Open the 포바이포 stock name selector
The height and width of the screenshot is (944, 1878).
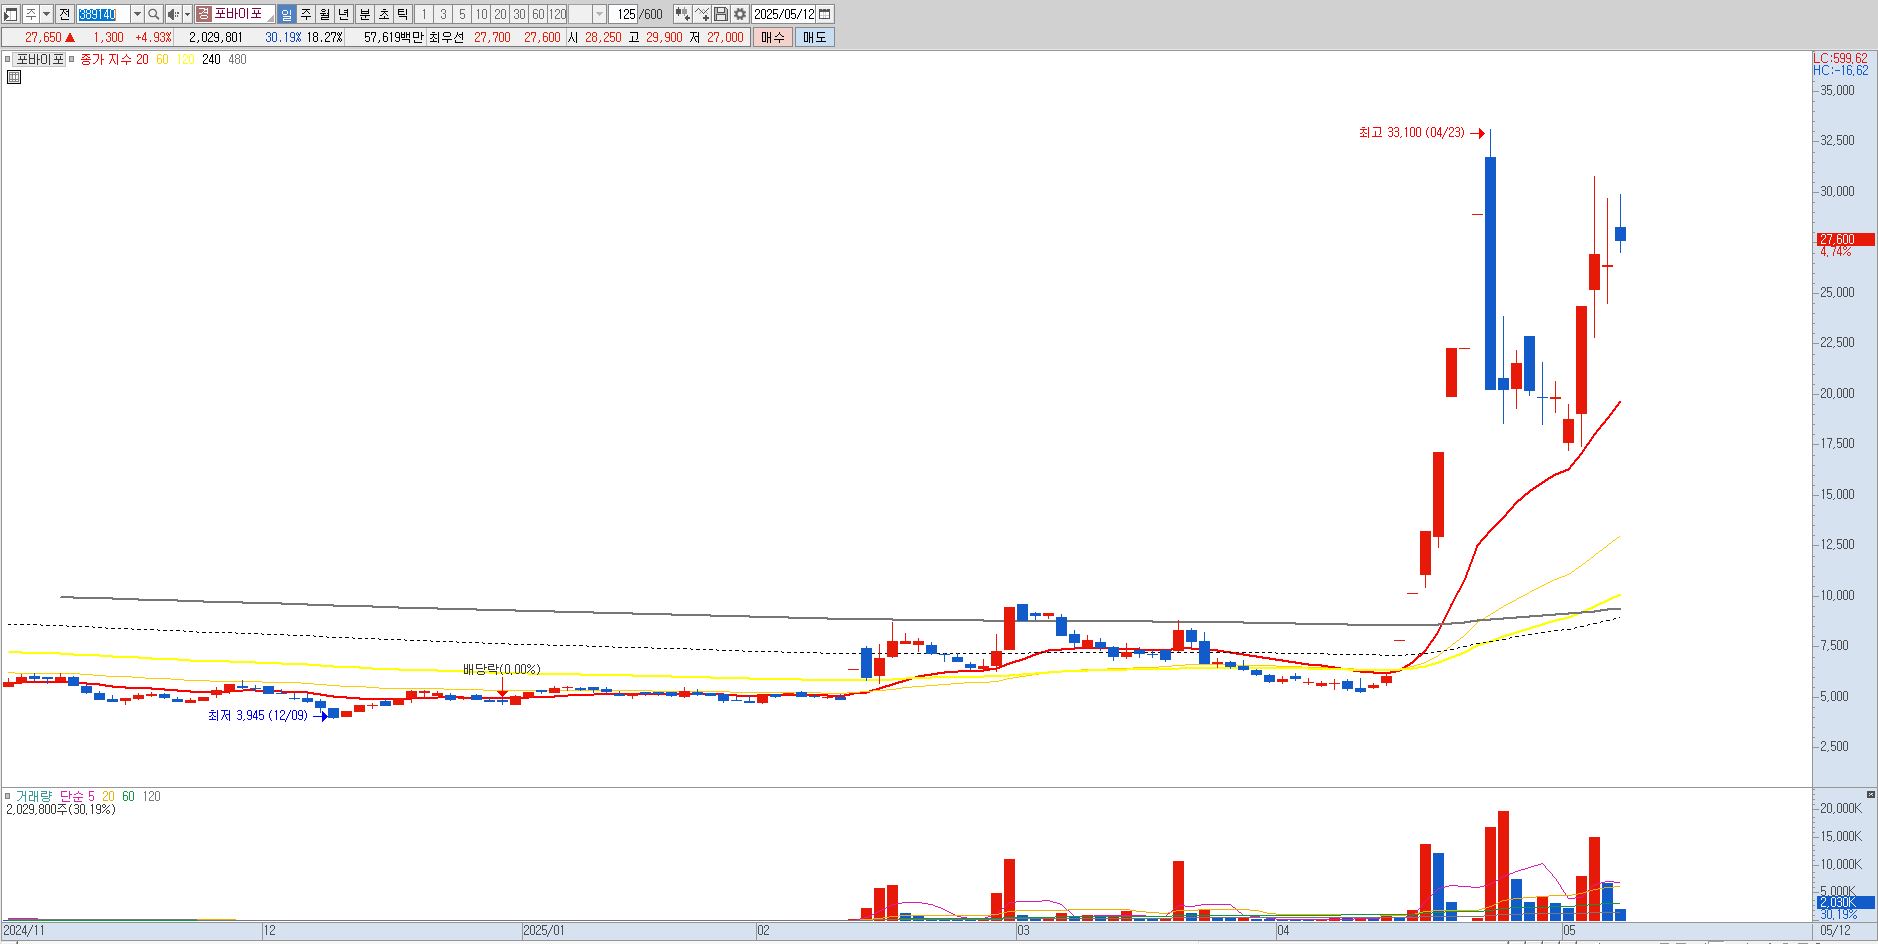coord(243,14)
